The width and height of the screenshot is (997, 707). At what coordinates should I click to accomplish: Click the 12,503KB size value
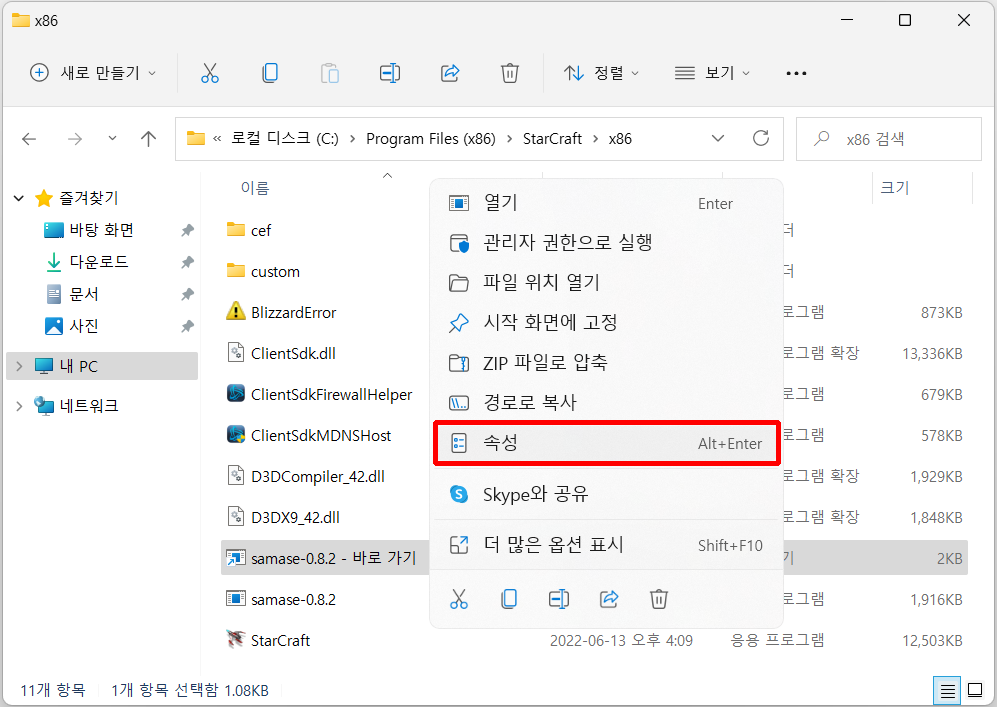(x=932, y=640)
